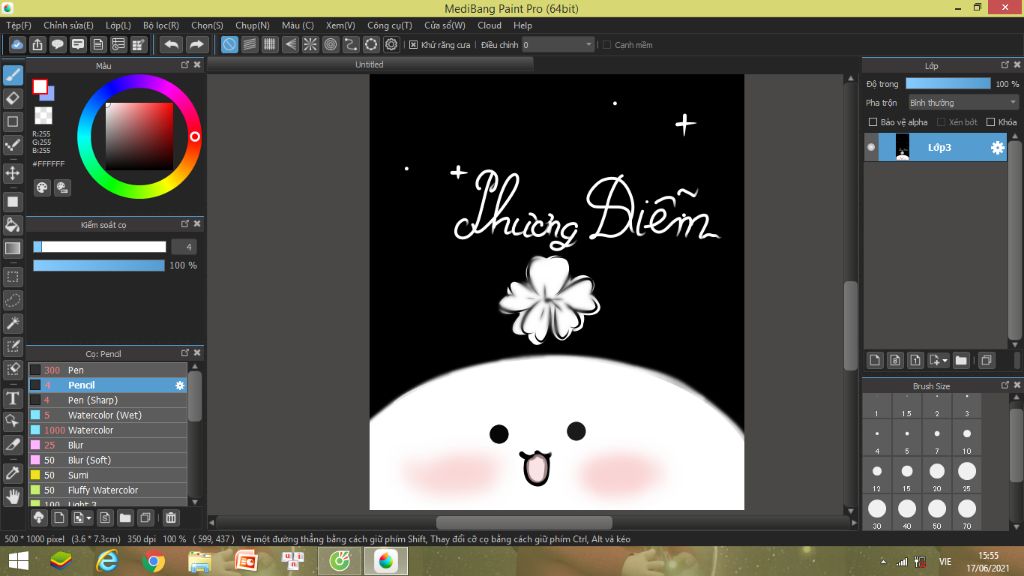Check Xén bớt clipping option
This screenshot has height=576, width=1024.
(941, 122)
